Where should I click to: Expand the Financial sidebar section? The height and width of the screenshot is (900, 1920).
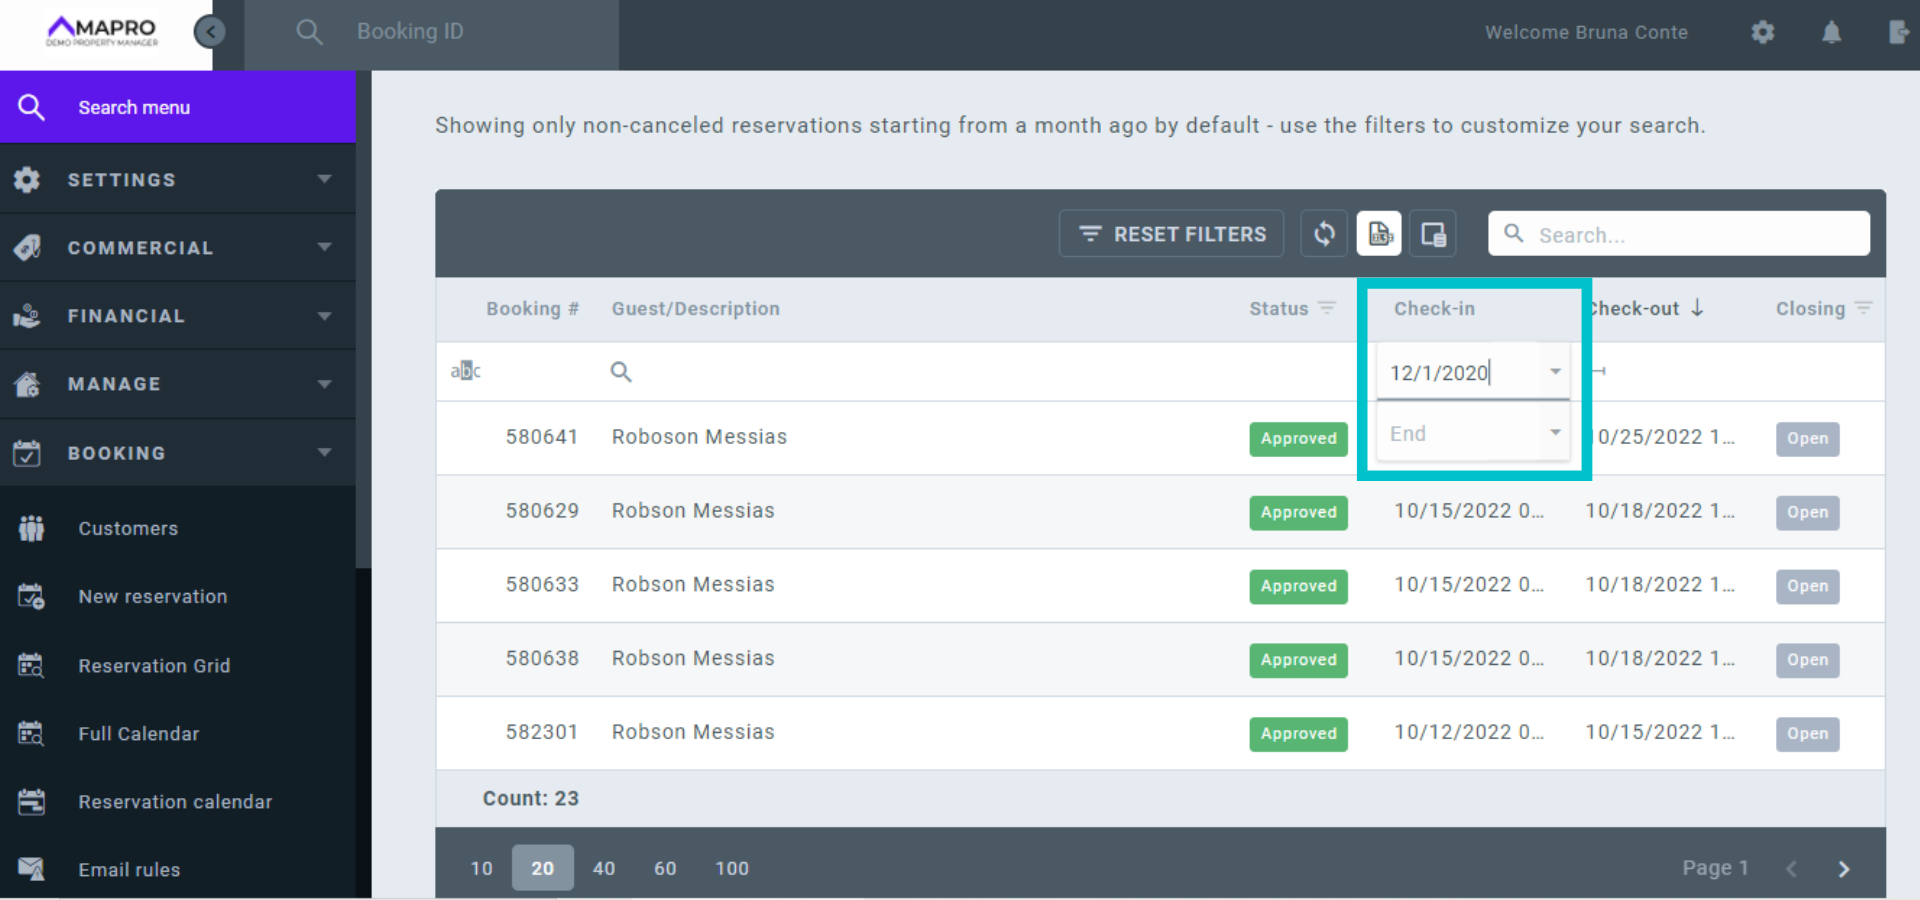(178, 316)
